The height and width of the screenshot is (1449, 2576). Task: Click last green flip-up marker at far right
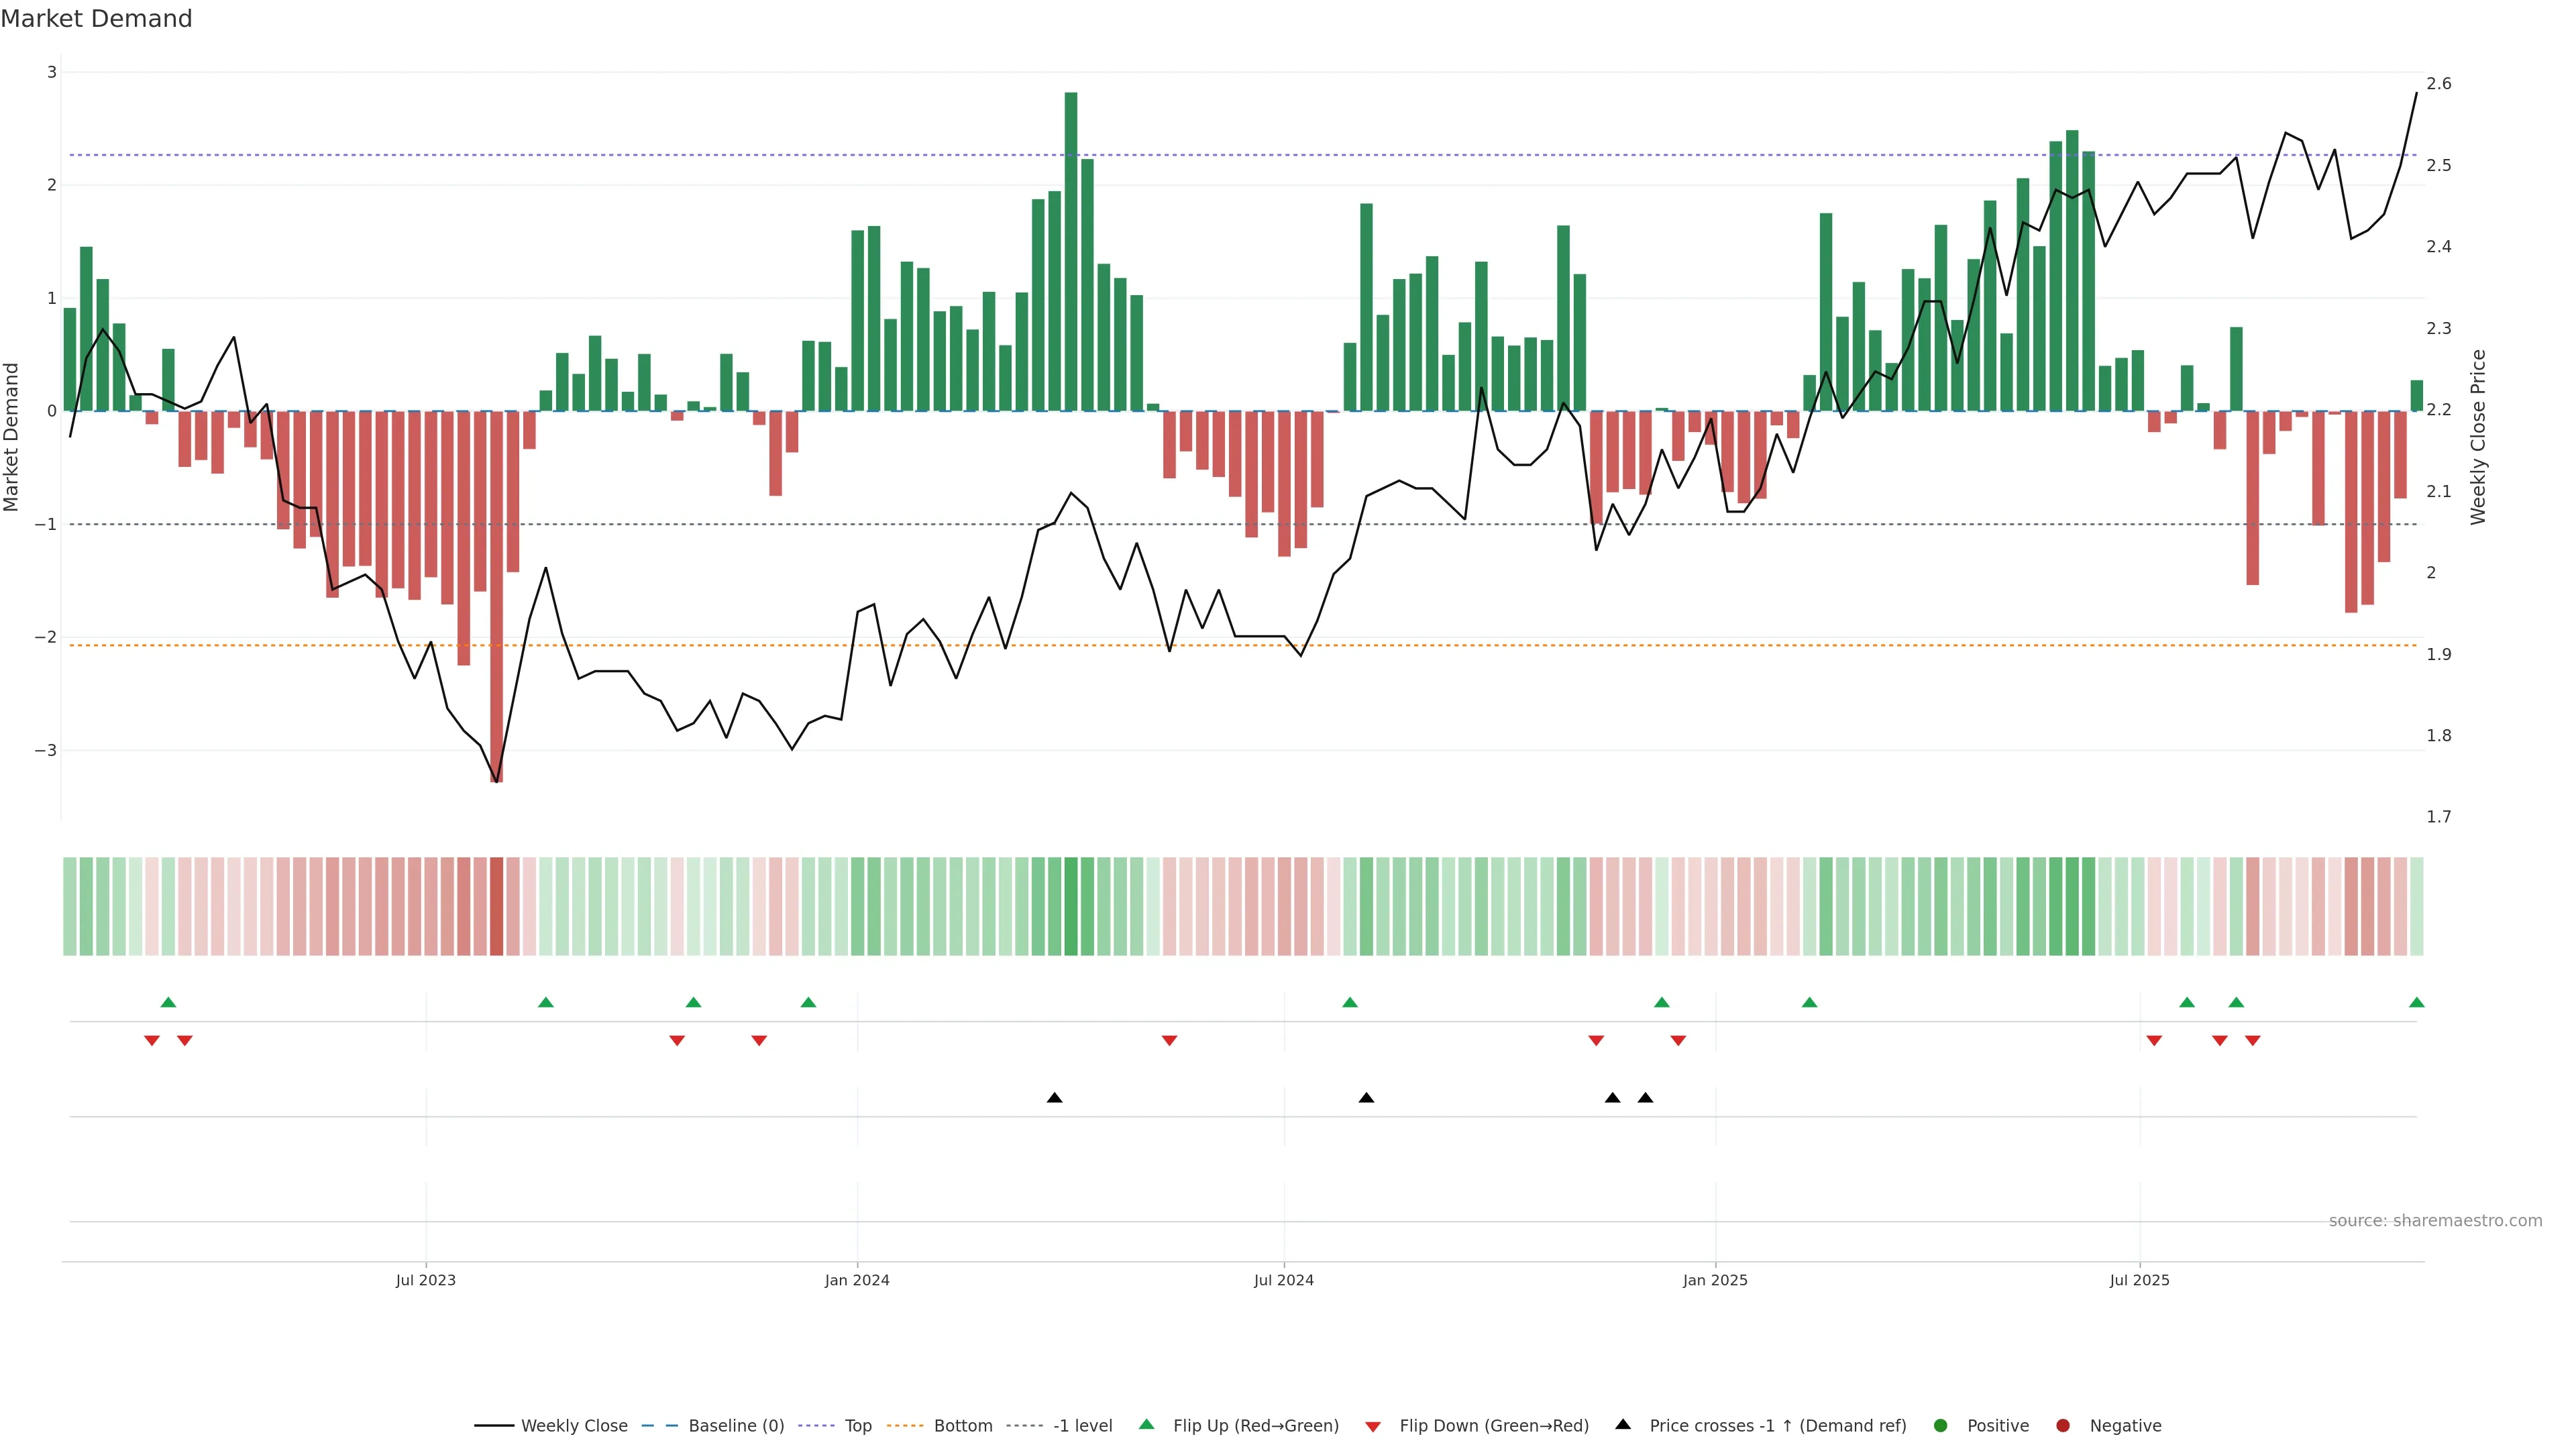coord(2417,1003)
